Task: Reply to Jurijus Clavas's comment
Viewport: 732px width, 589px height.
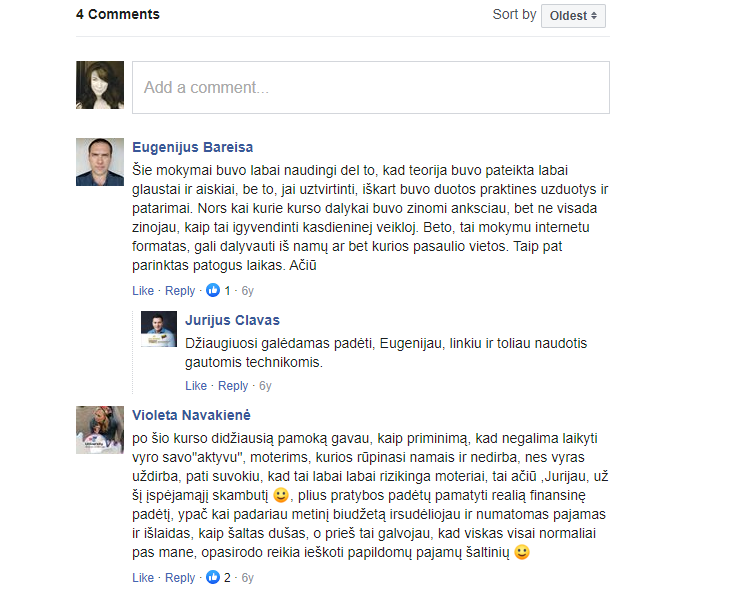Action: 233,386
